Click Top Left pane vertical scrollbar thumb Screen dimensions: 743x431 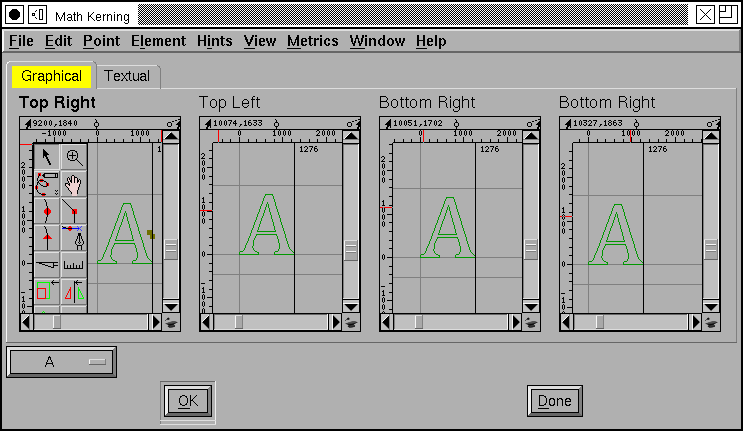pyautogui.click(x=350, y=249)
